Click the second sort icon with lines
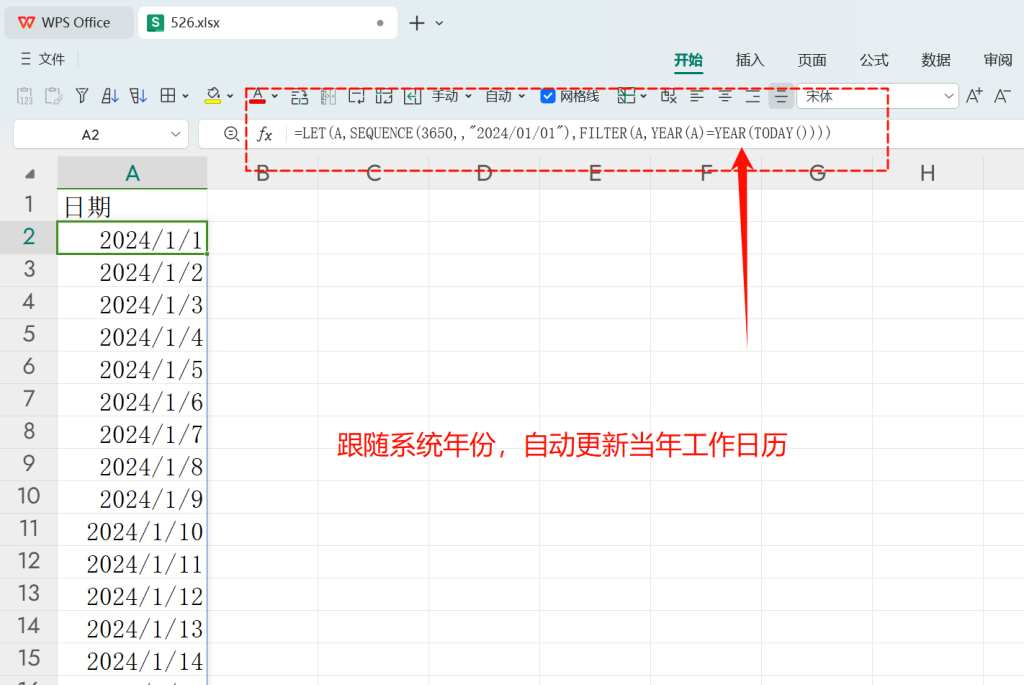 click(138, 96)
